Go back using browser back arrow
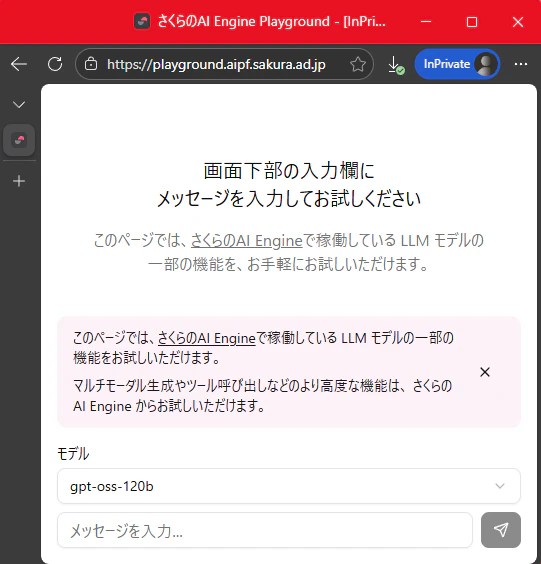This screenshot has height=564, width=541. pyautogui.click(x=19, y=64)
